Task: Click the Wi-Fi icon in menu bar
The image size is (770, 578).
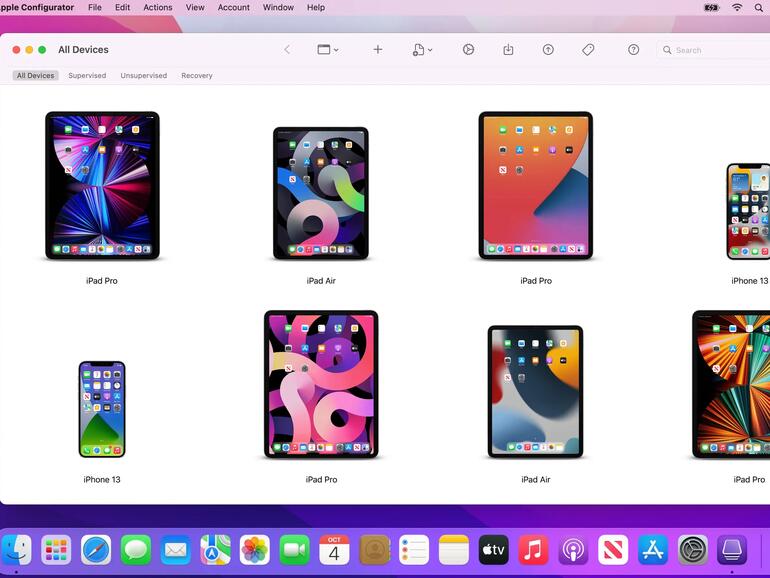Action: click(737, 7)
